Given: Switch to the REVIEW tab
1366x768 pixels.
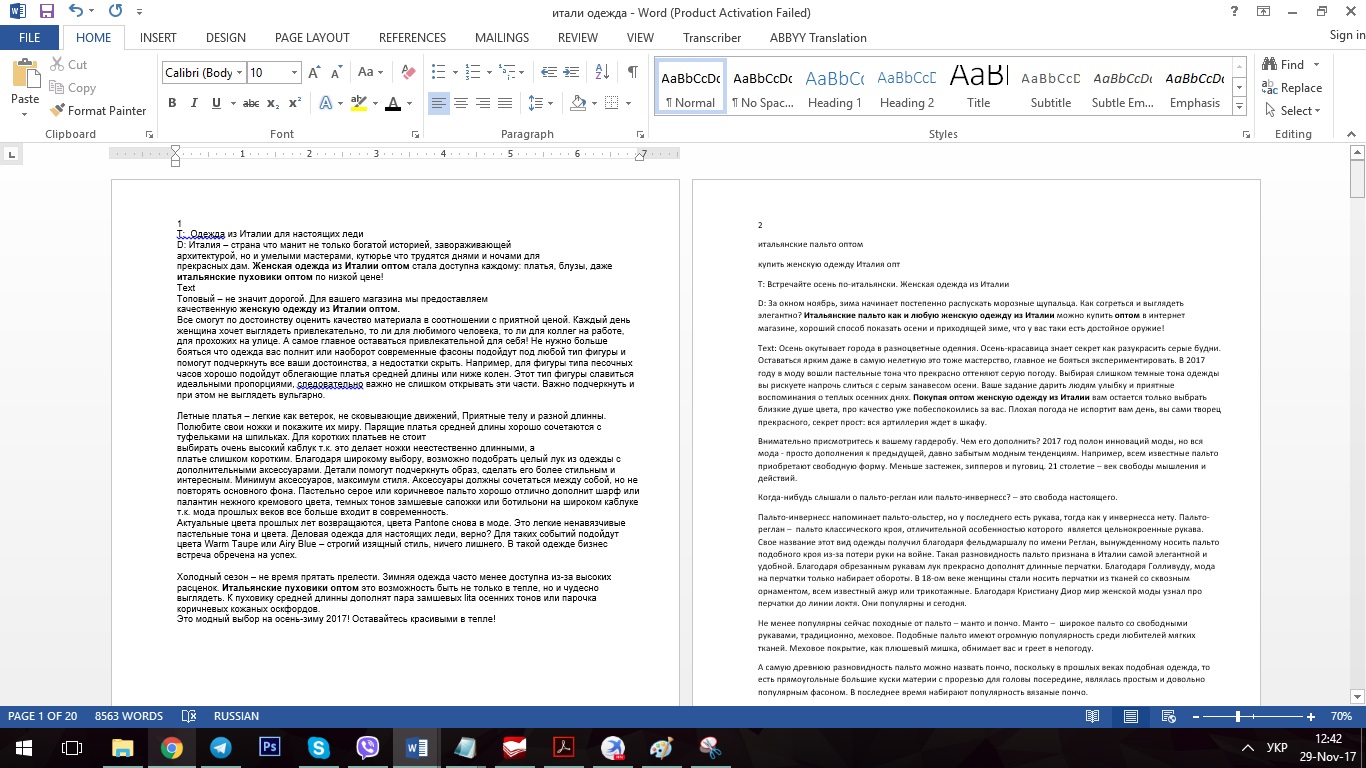Looking at the screenshot, I should coord(578,38).
